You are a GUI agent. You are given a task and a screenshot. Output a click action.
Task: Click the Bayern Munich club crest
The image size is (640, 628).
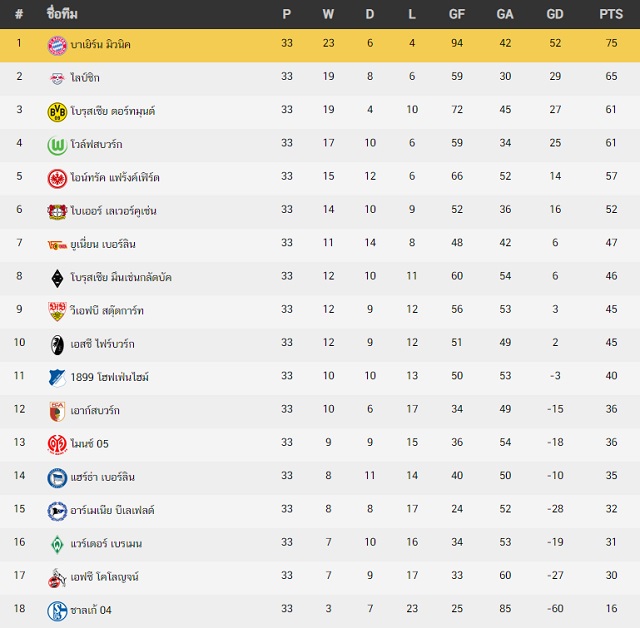(x=57, y=45)
